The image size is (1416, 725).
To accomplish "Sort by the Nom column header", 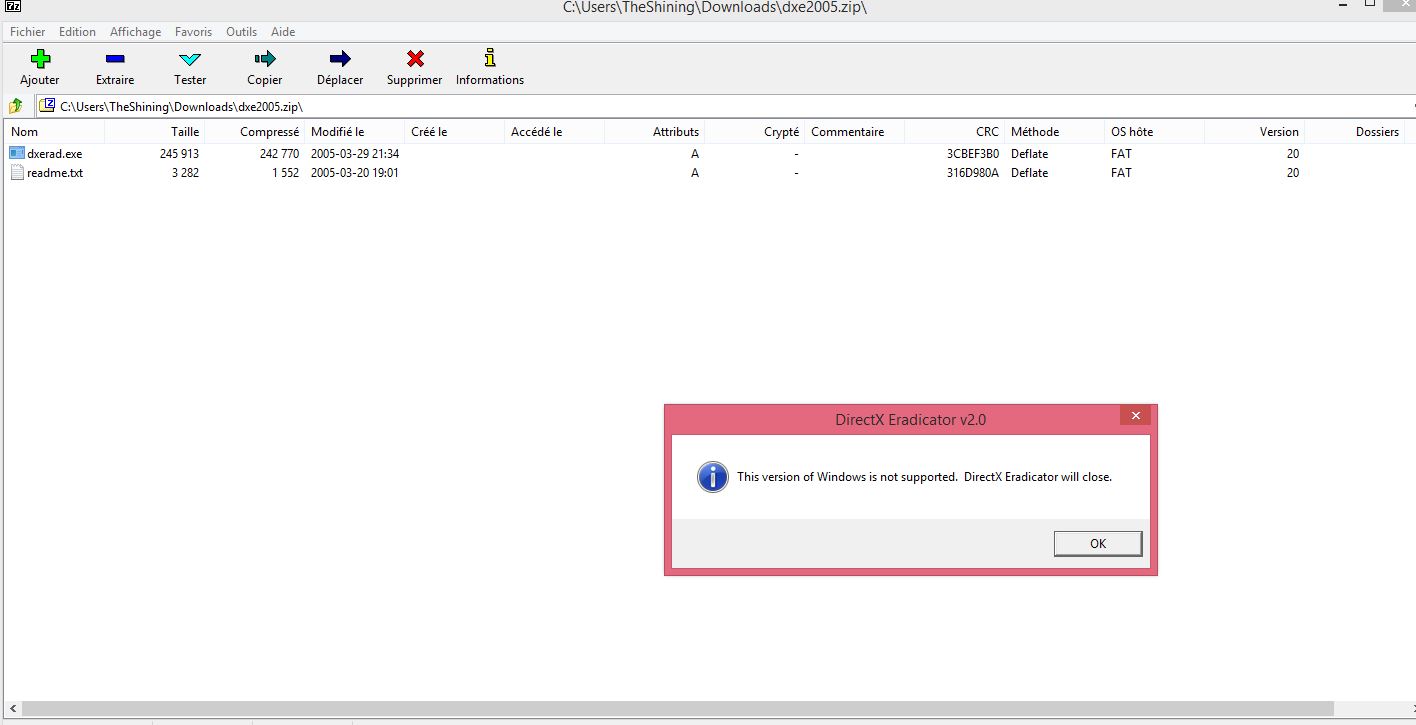I will pyautogui.click(x=54, y=132).
